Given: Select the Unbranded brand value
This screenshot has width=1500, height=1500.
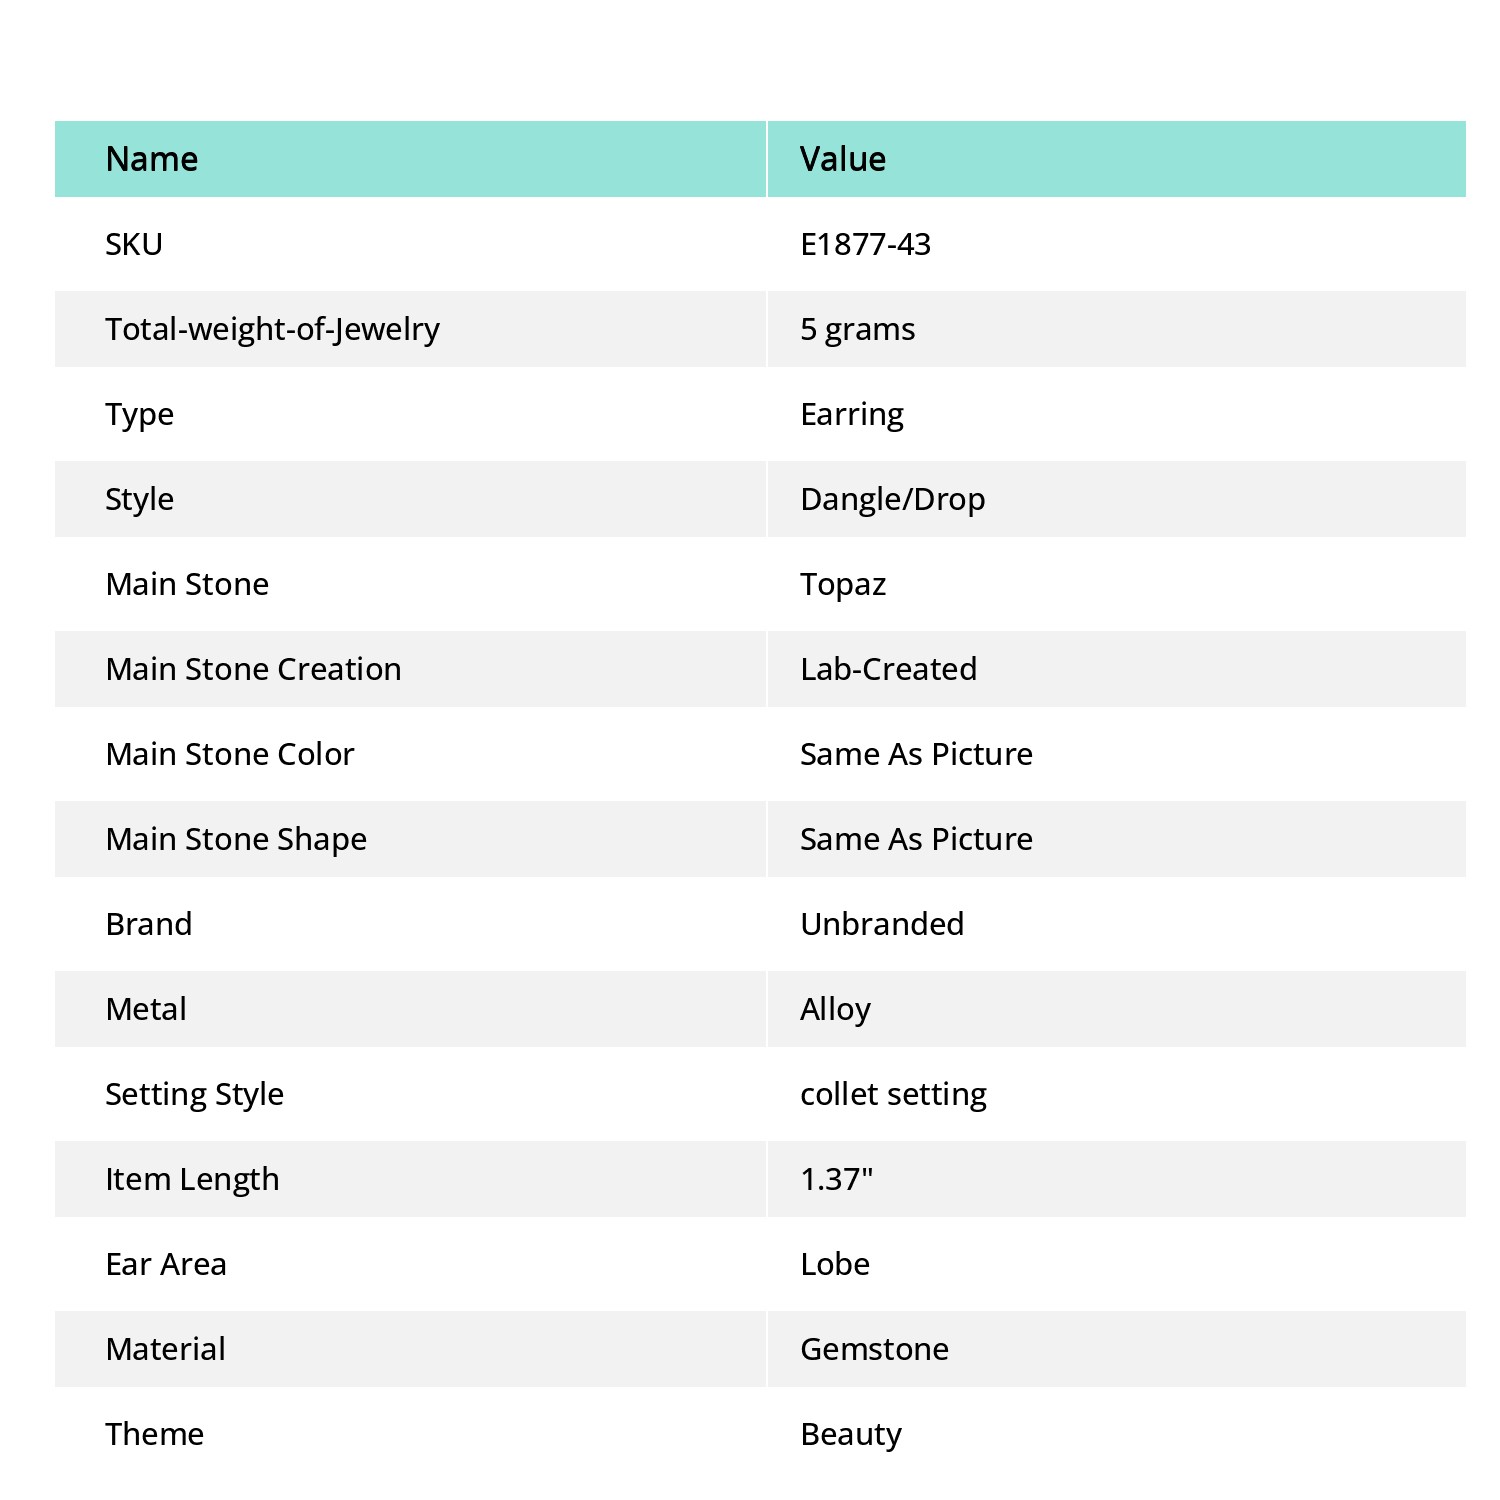Looking at the screenshot, I should coord(882,924).
